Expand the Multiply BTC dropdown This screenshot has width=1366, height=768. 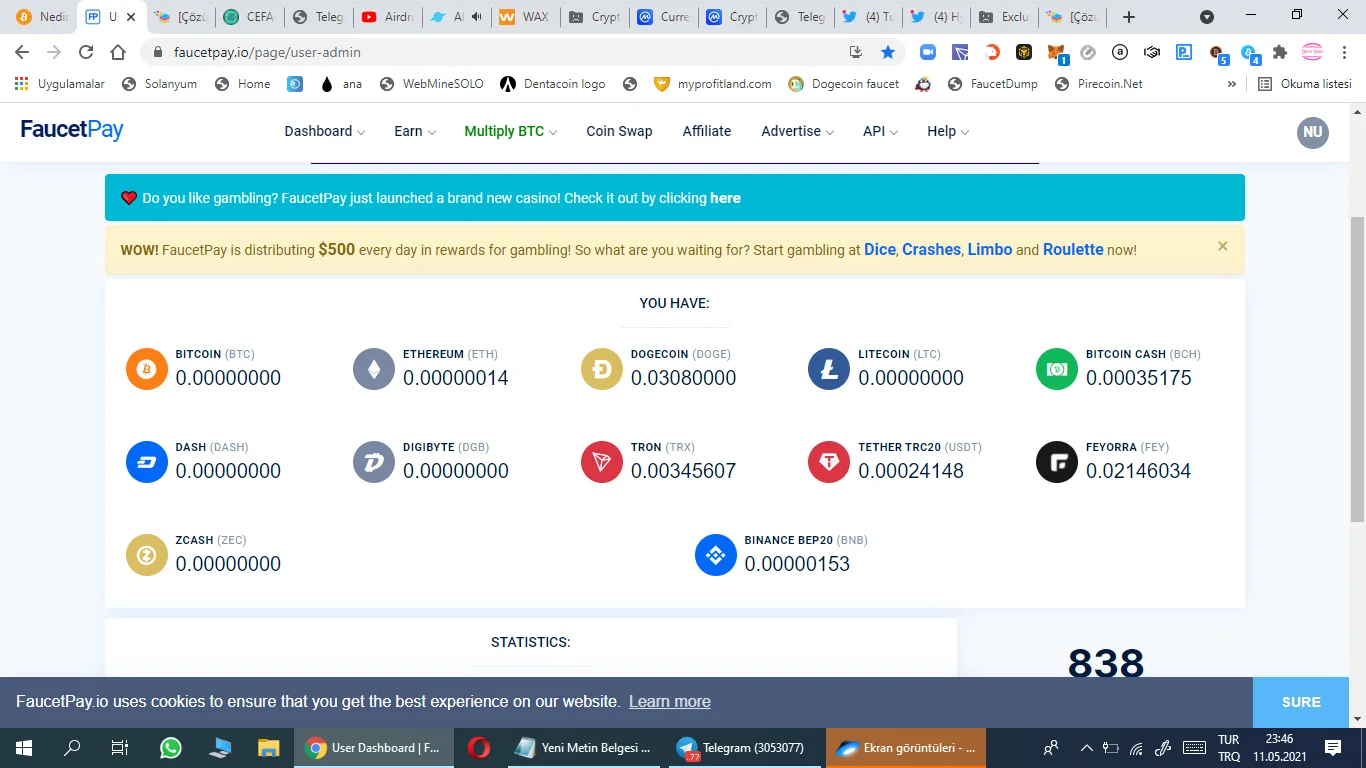point(511,131)
